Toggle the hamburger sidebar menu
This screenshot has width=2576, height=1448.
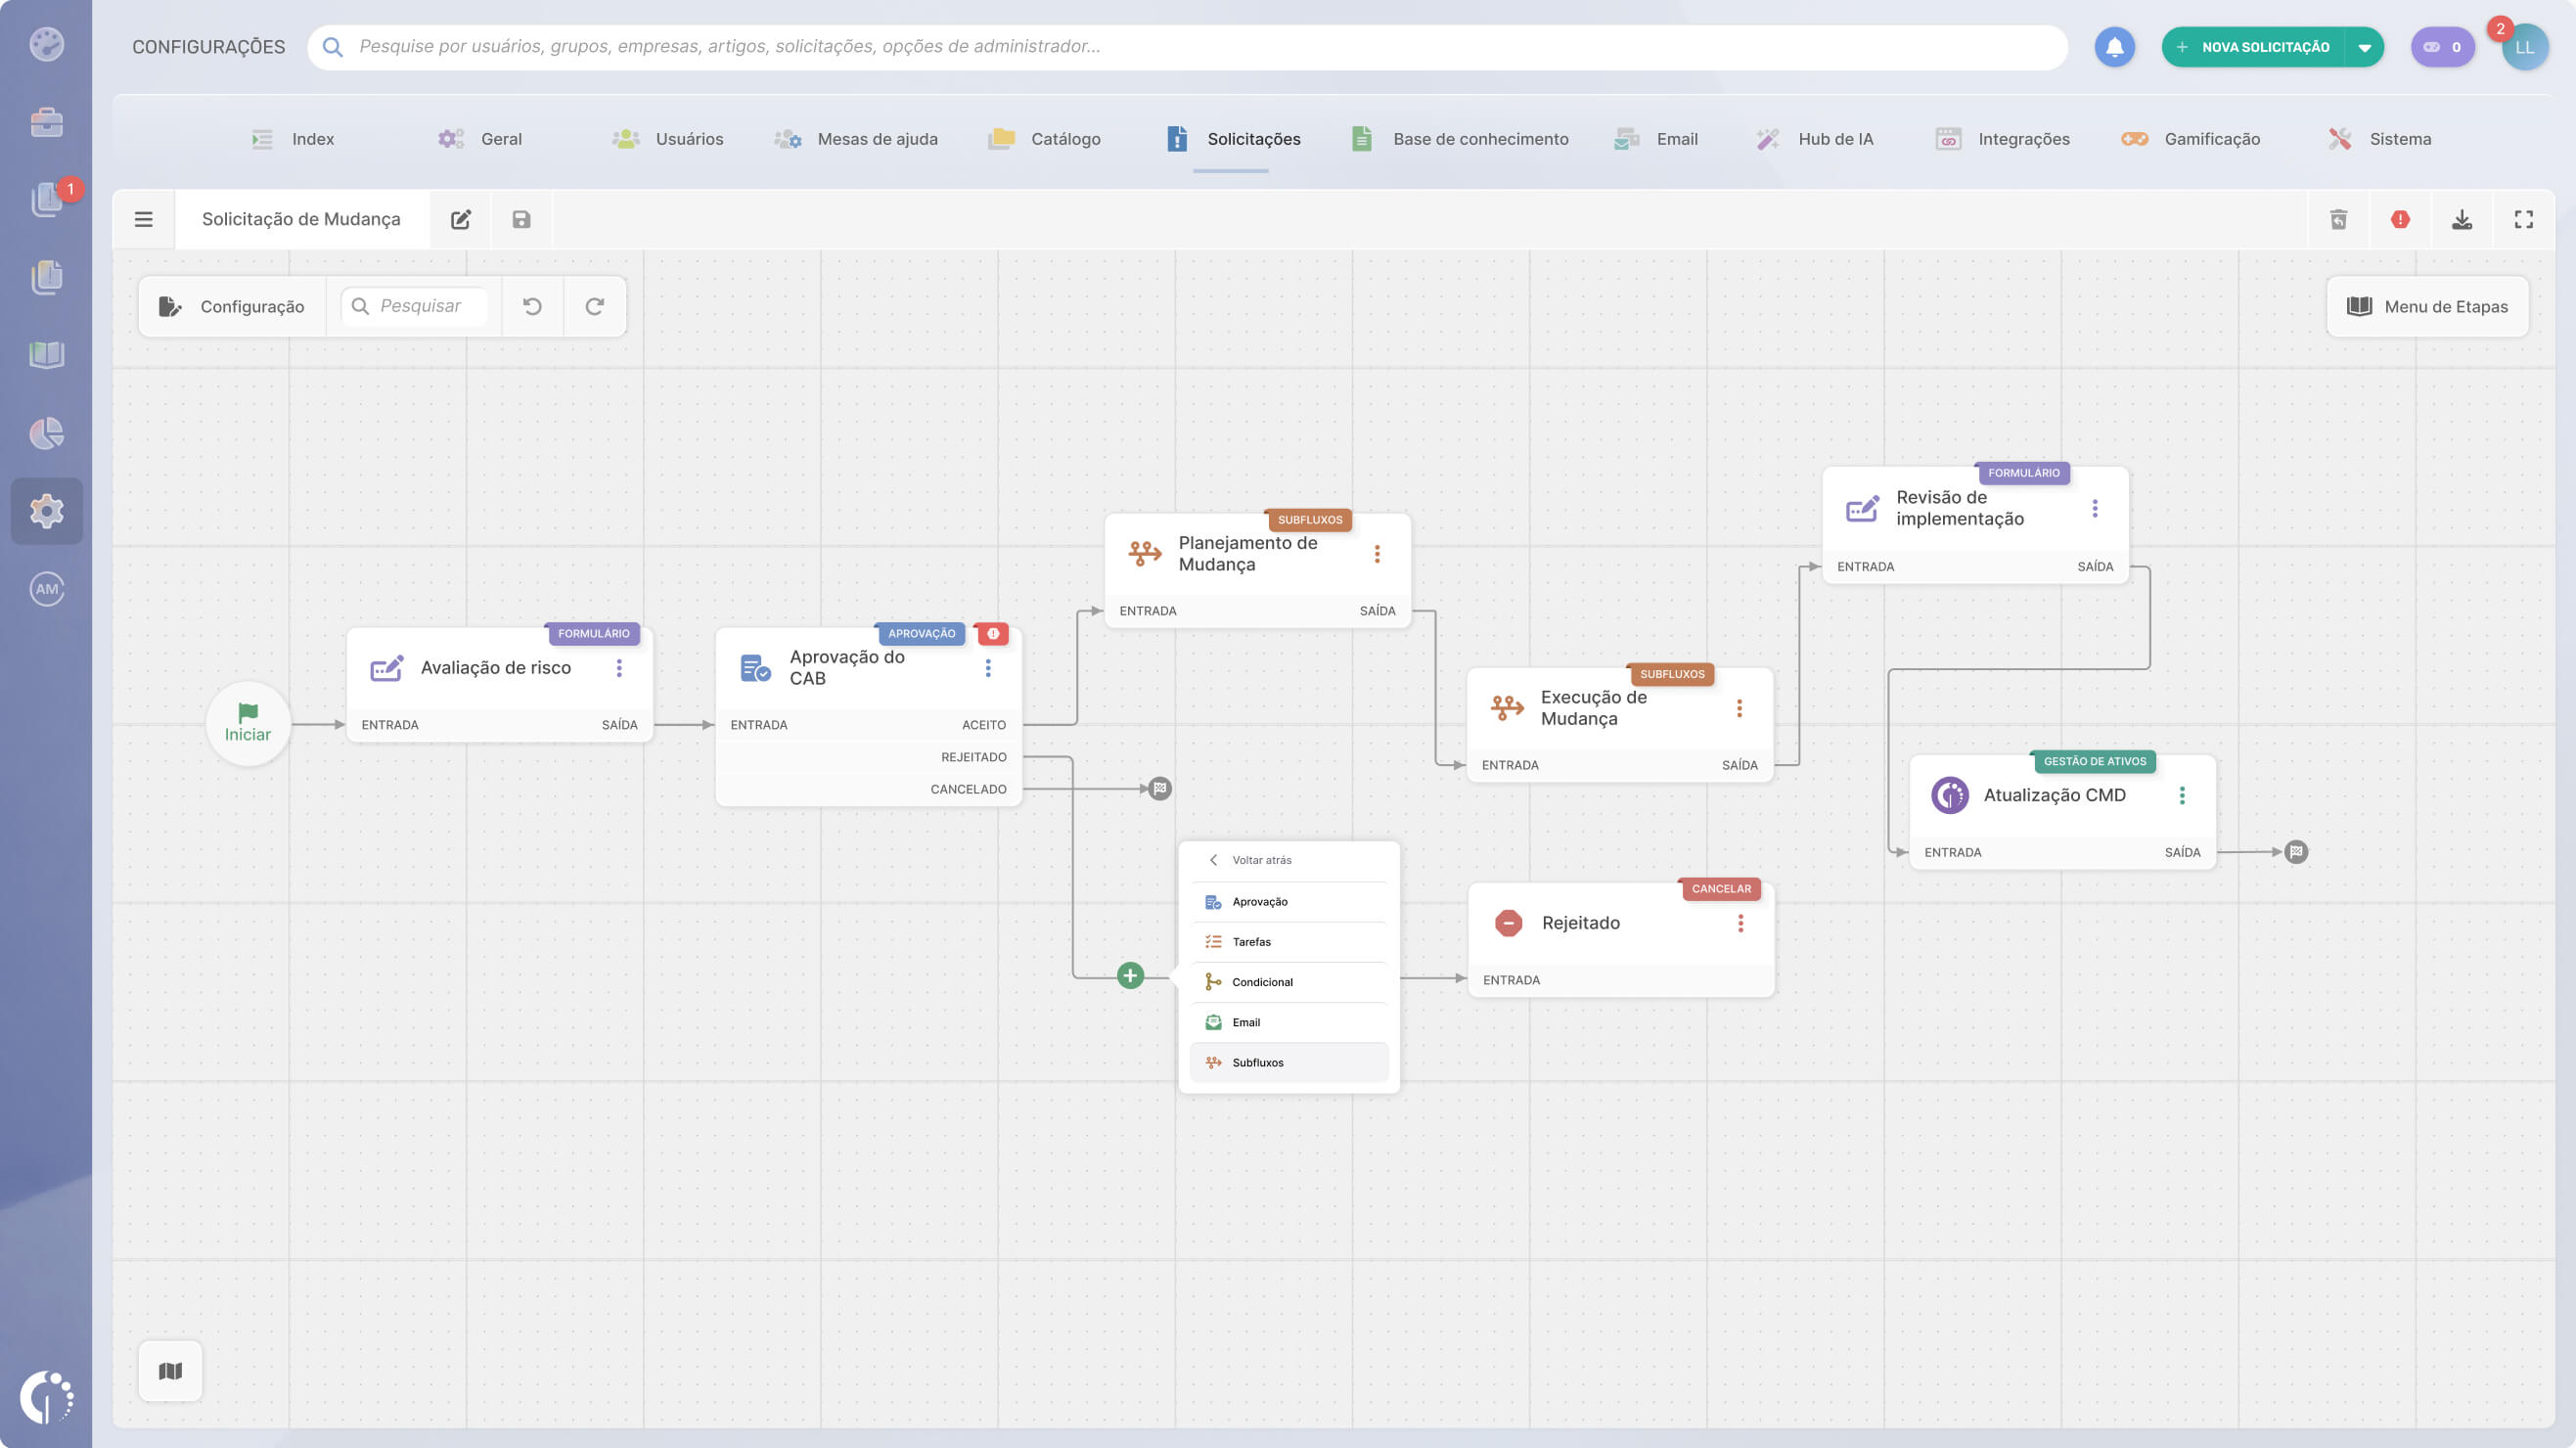coord(144,219)
